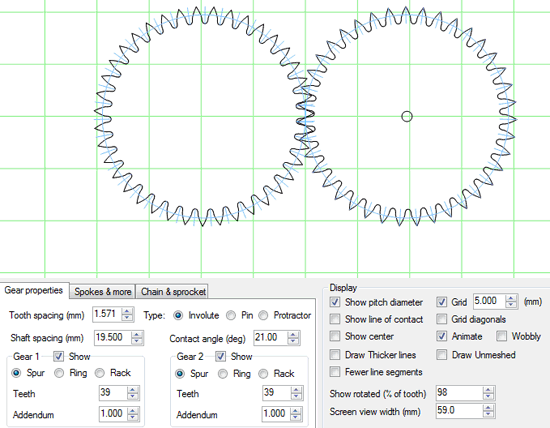Image resolution: width=550 pixels, height=428 pixels.
Task: Increase Screen view width
Action: tap(489, 407)
